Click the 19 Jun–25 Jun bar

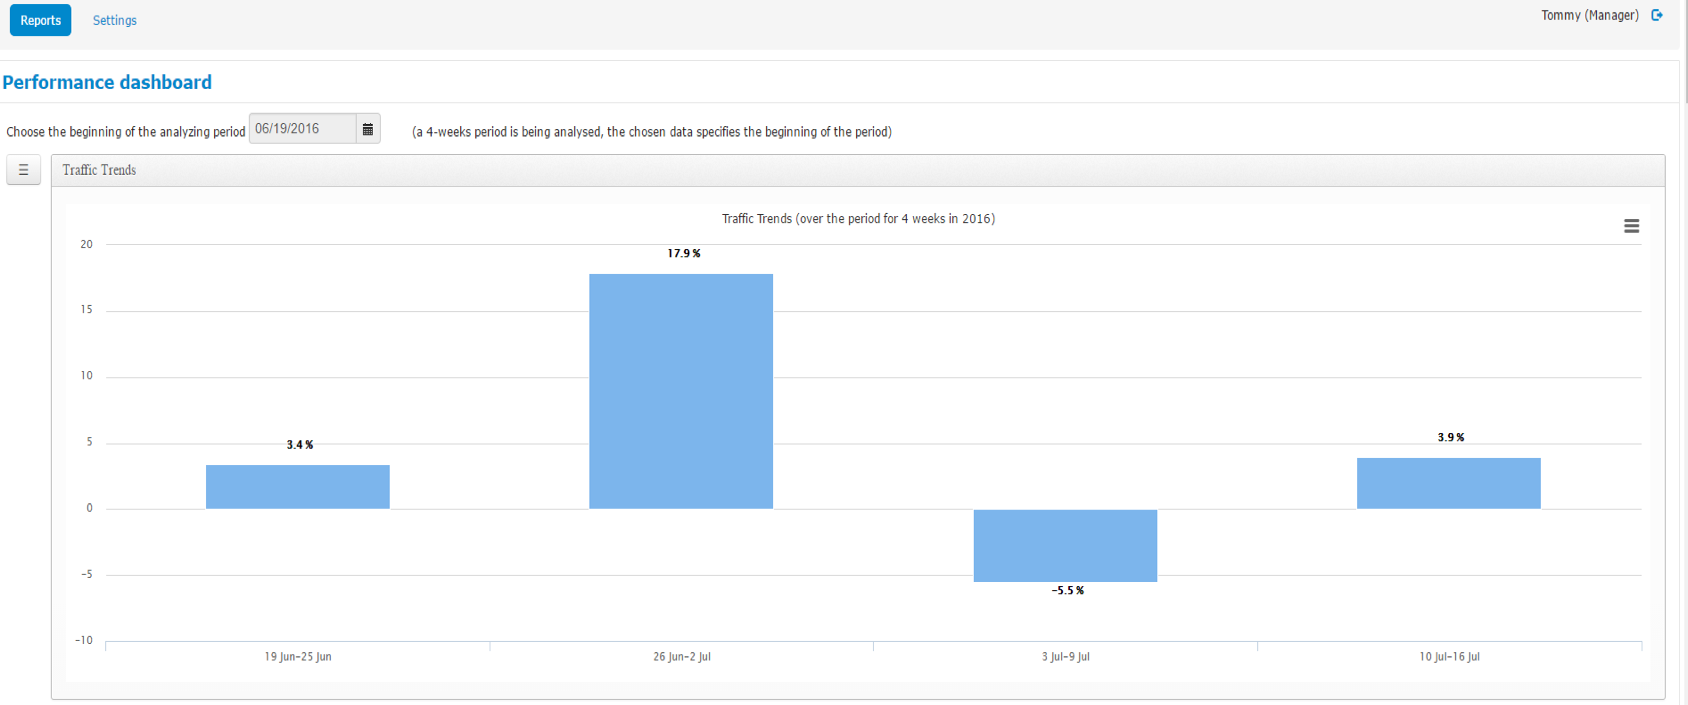click(297, 487)
